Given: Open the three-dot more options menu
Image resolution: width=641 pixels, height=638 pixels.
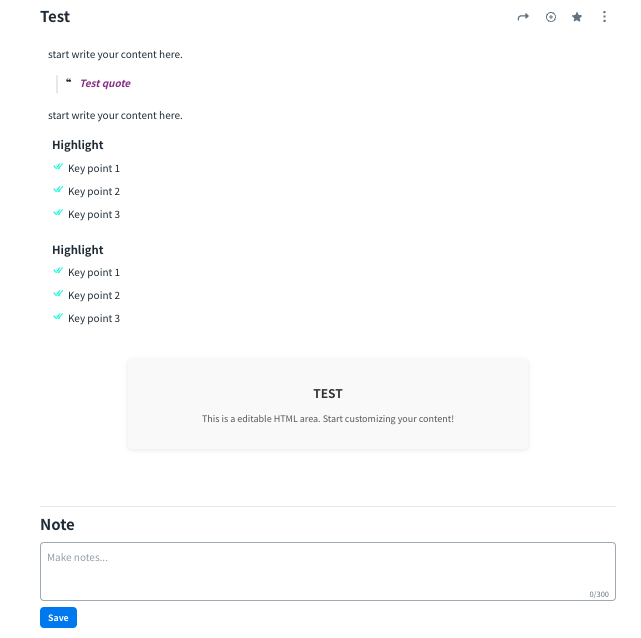Looking at the screenshot, I should click(604, 17).
